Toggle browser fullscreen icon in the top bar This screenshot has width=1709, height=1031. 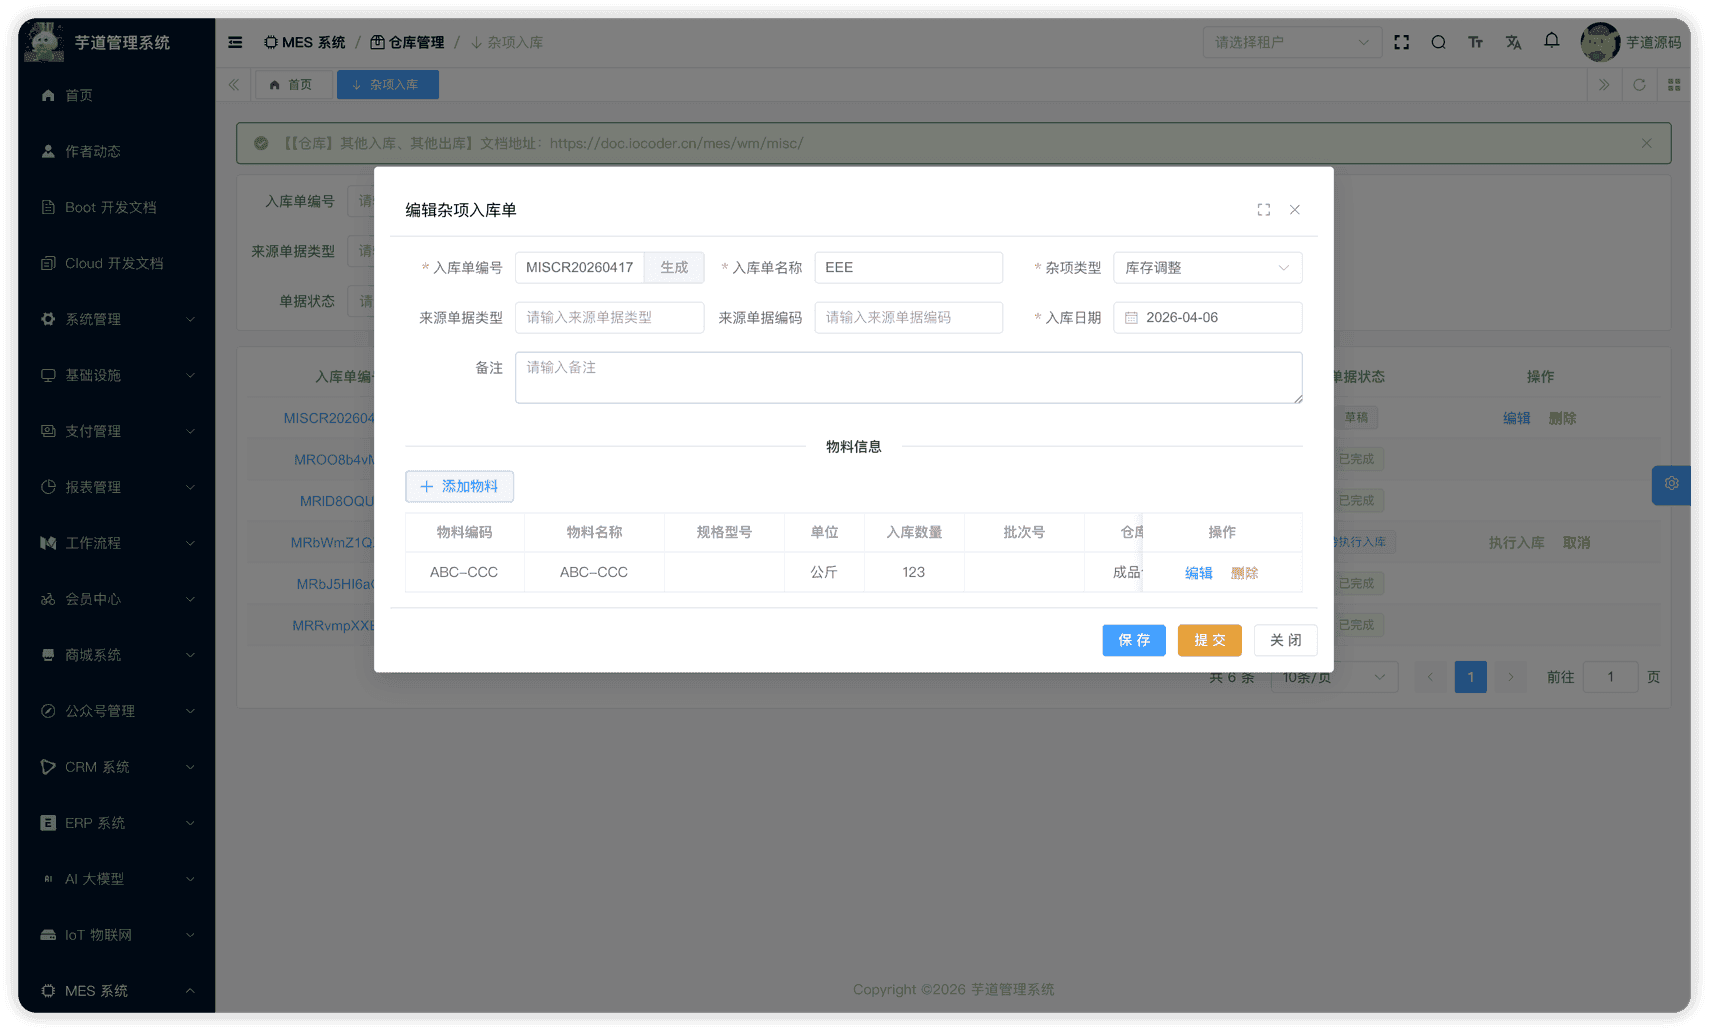tap(1401, 42)
